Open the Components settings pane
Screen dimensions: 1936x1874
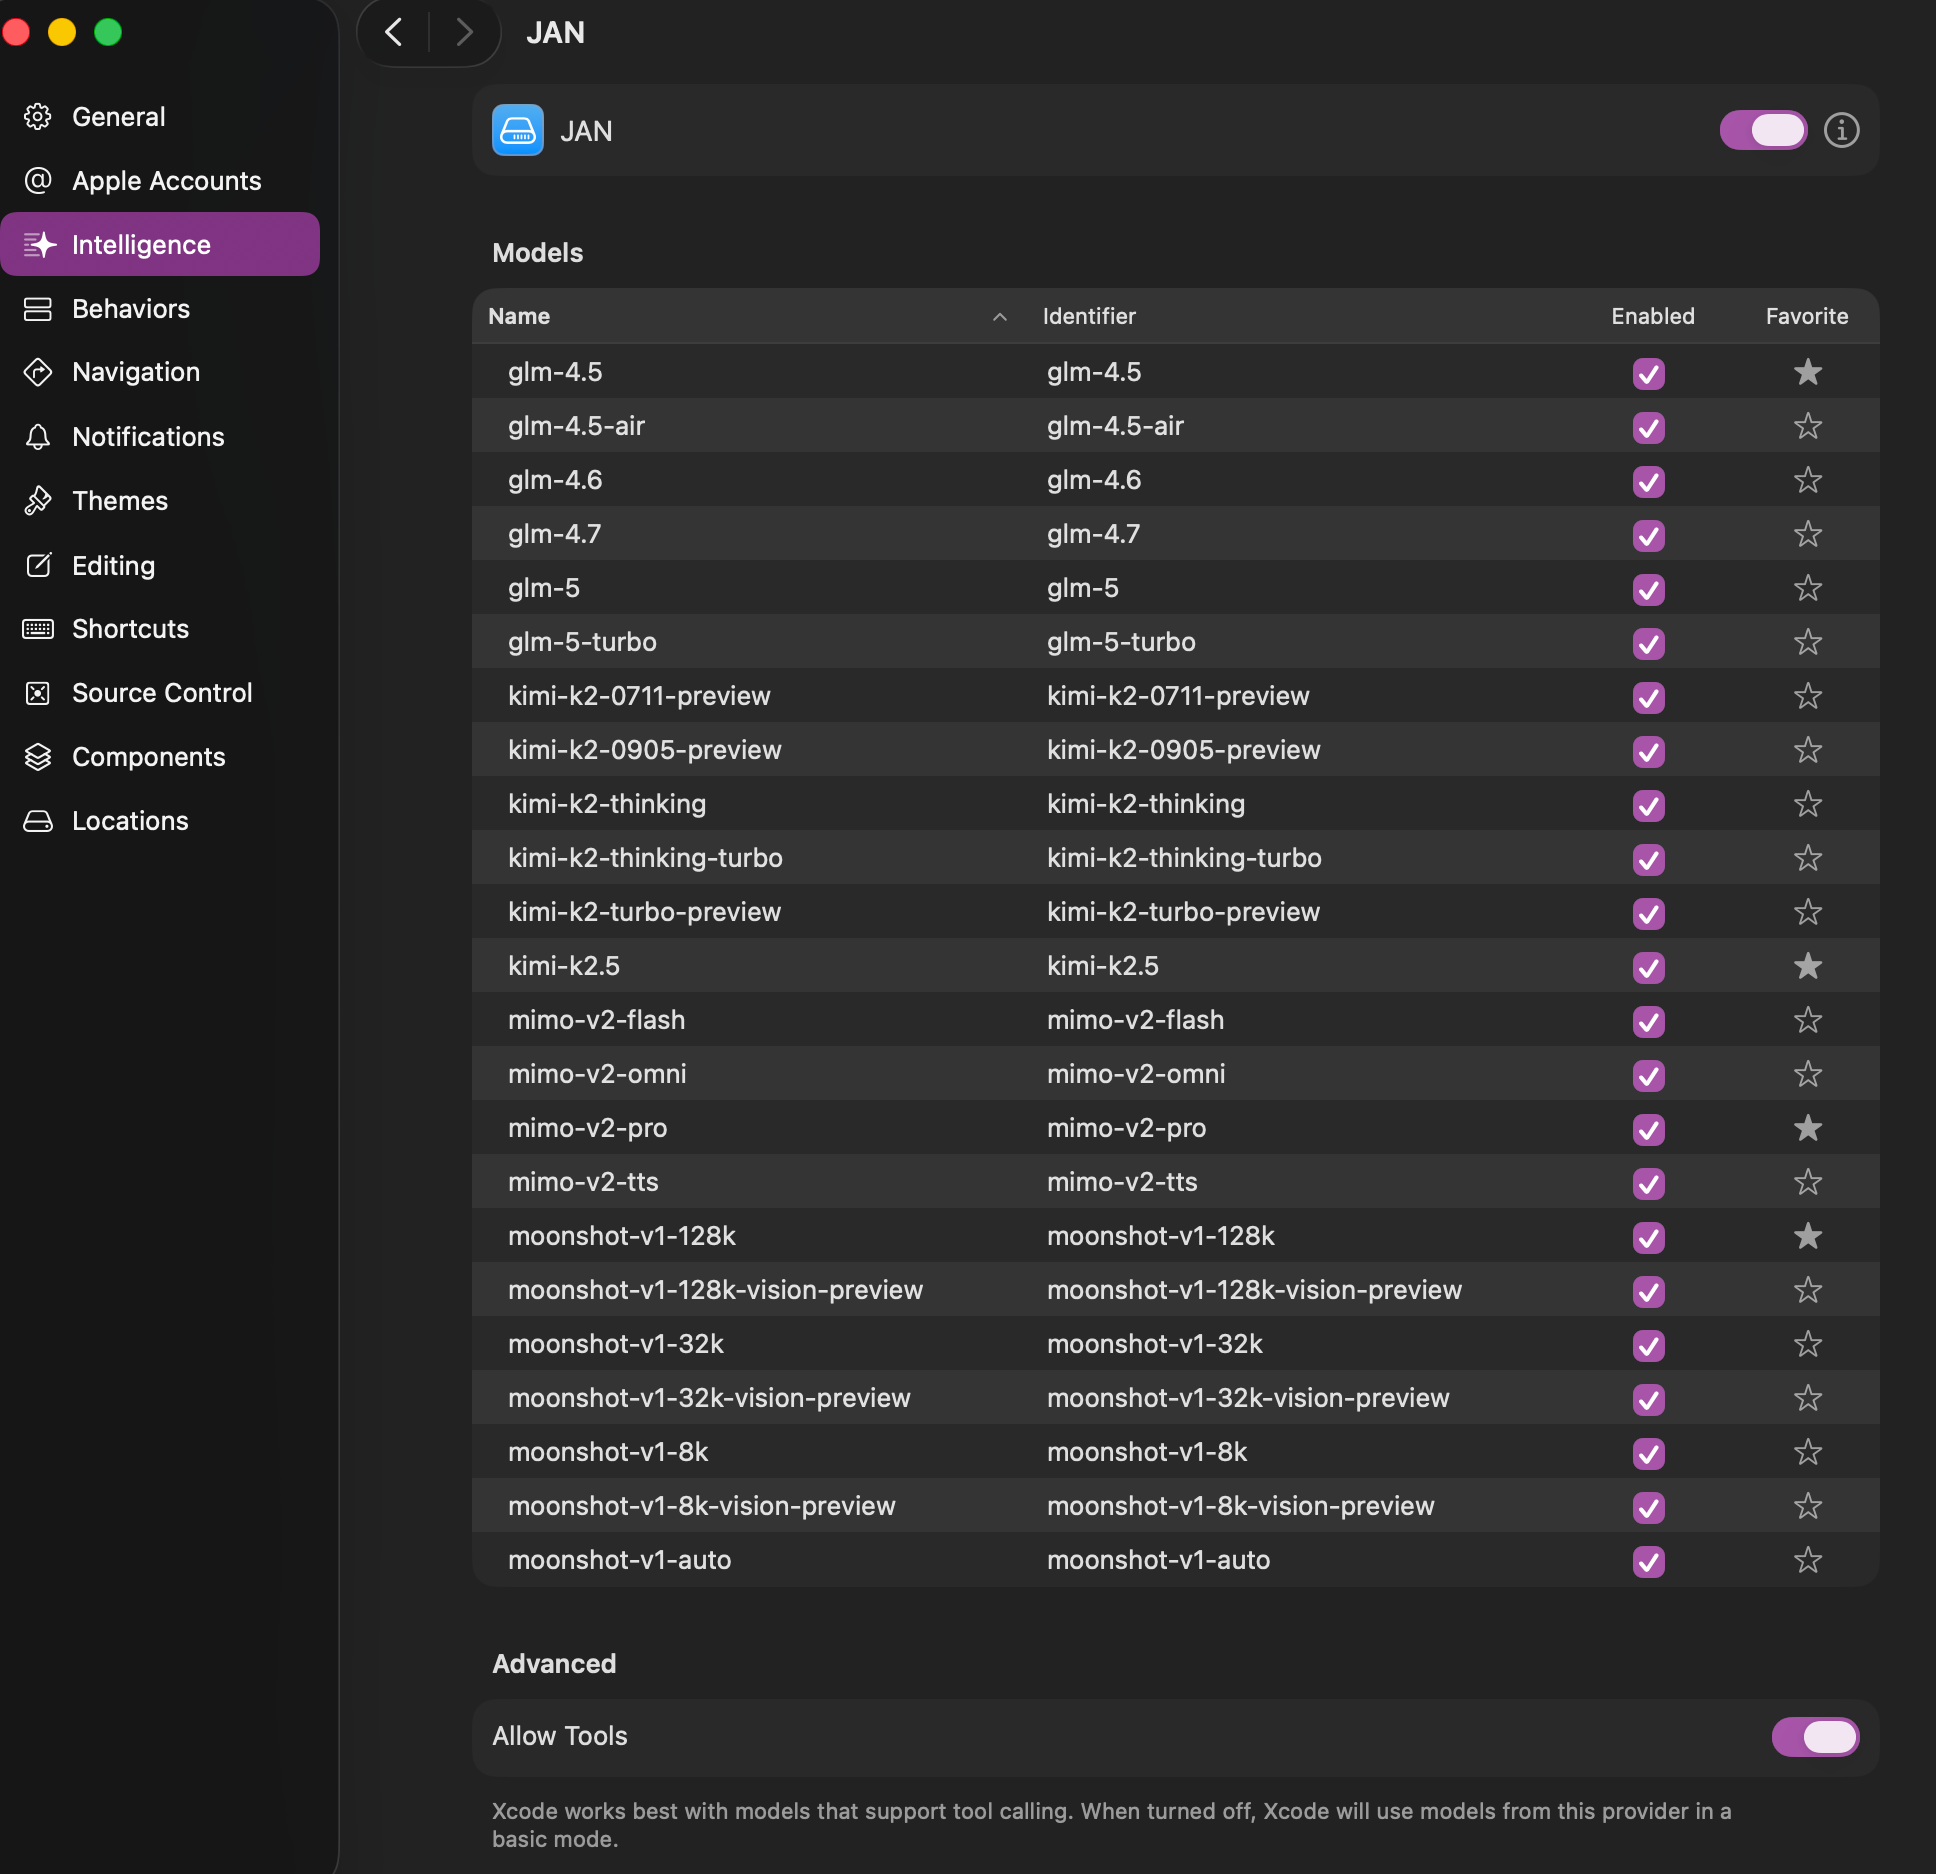pyautogui.click(x=148, y=757)
